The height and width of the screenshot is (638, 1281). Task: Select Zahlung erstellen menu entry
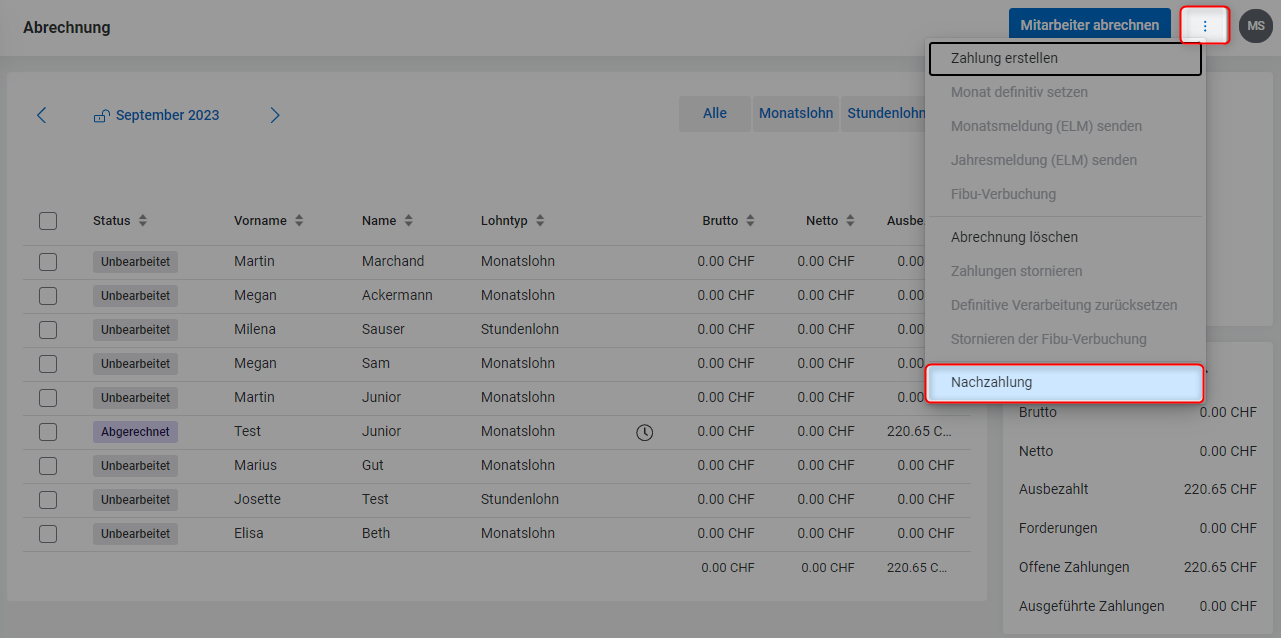1064,59
